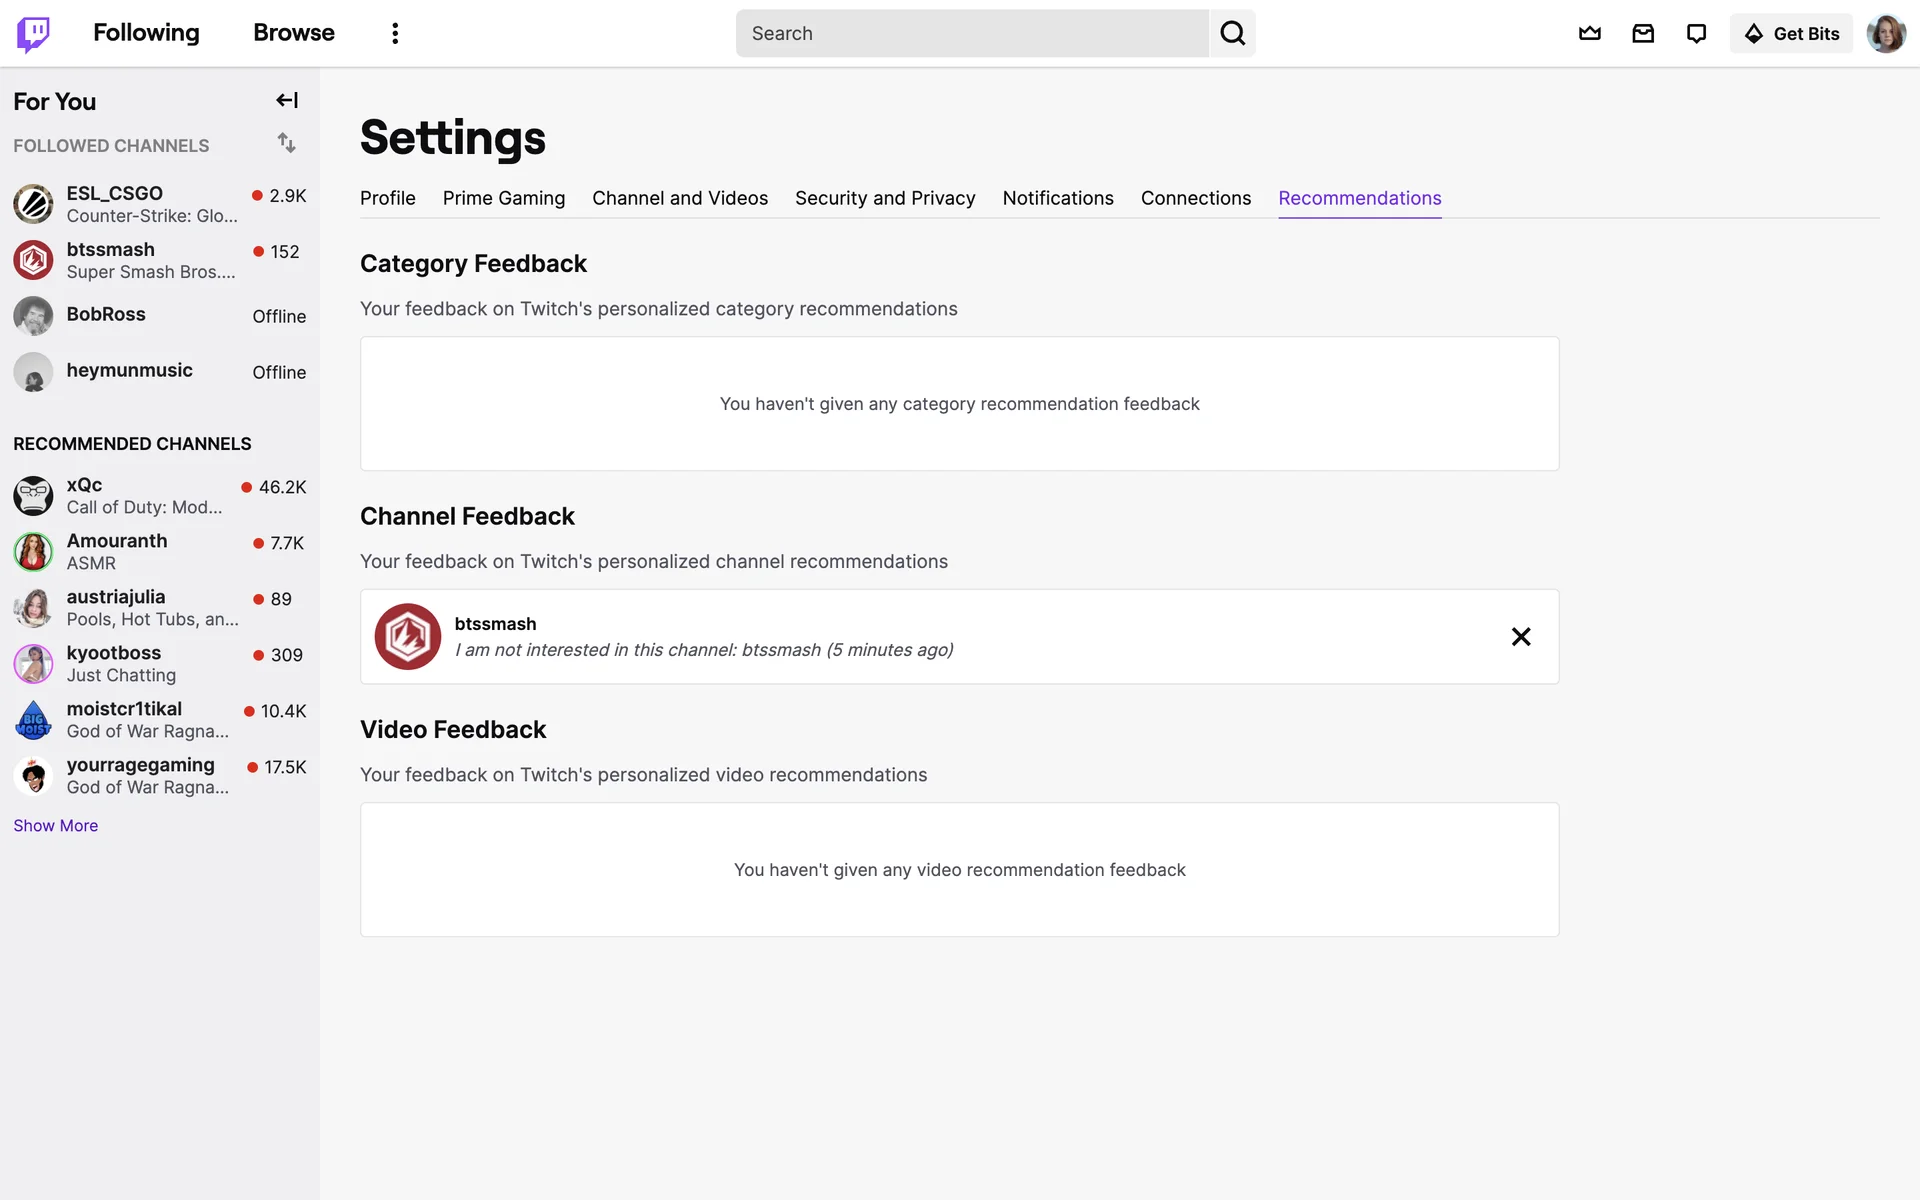The height and width of the screenshot is (1200, 1920).
Task: Open the Whispers chat bubble icon
Action: 1696,34
